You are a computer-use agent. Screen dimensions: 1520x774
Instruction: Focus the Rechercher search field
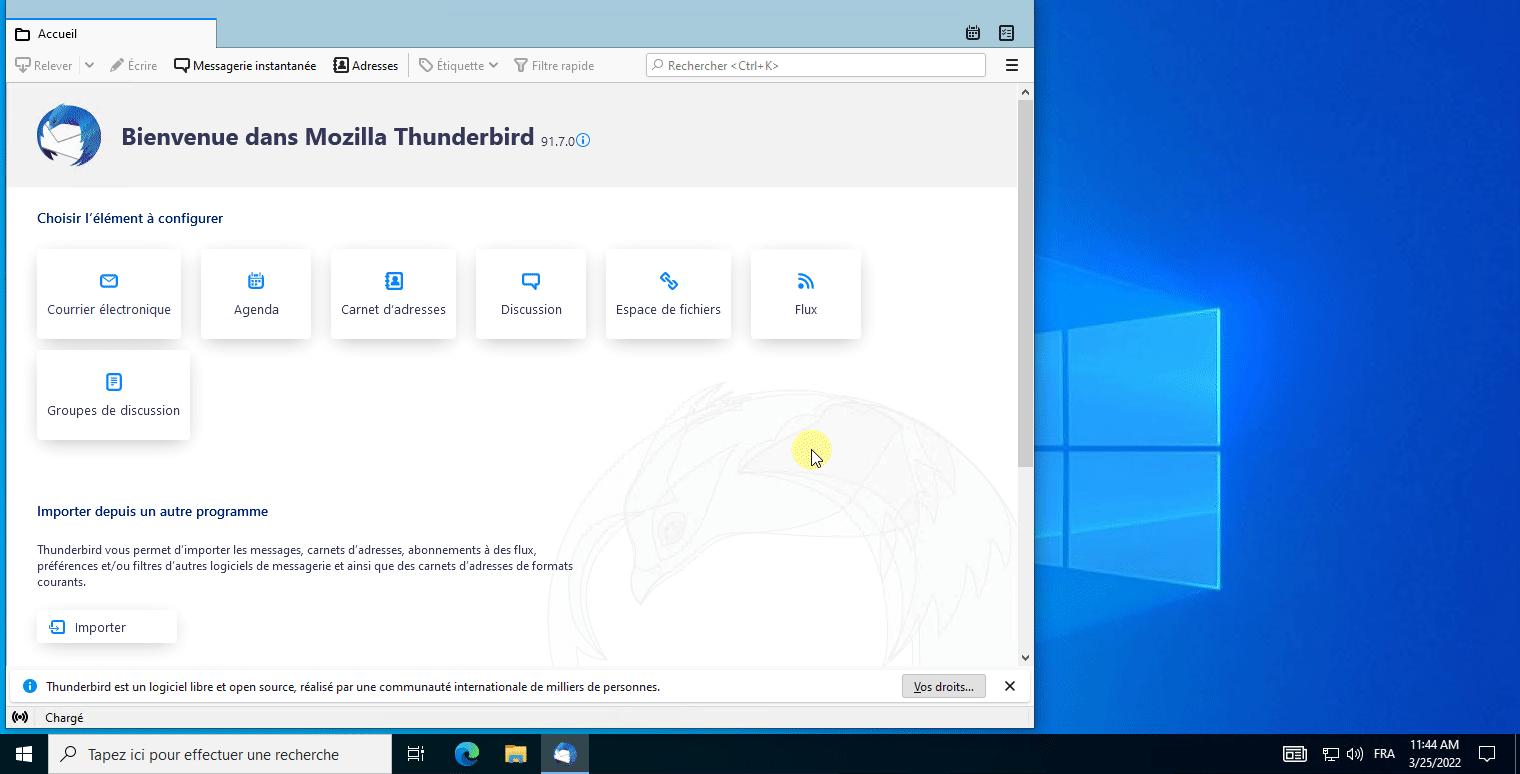coord(815,66)
